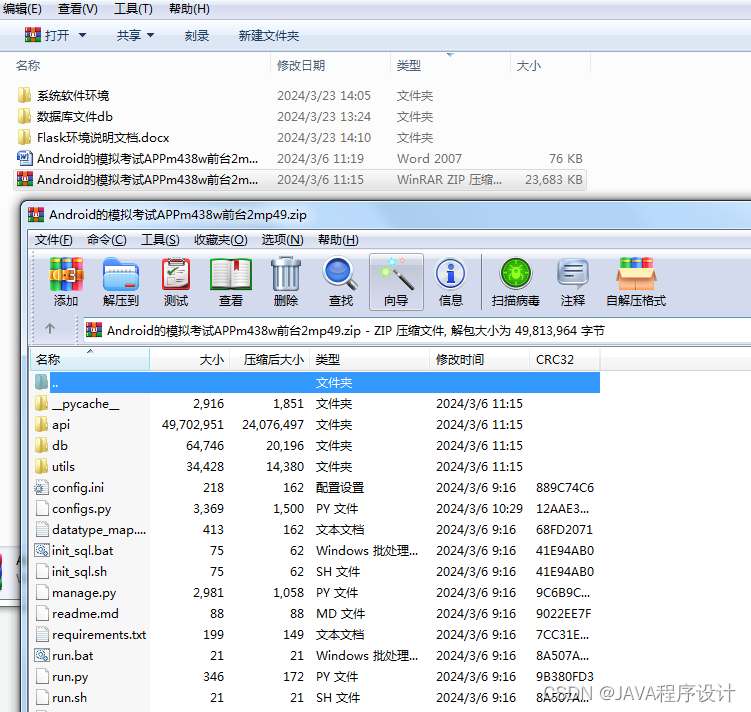Click 刻录 button in Explorer toolbar
Viewport: 751px width, 712px height.
click(x=197, y=35)
